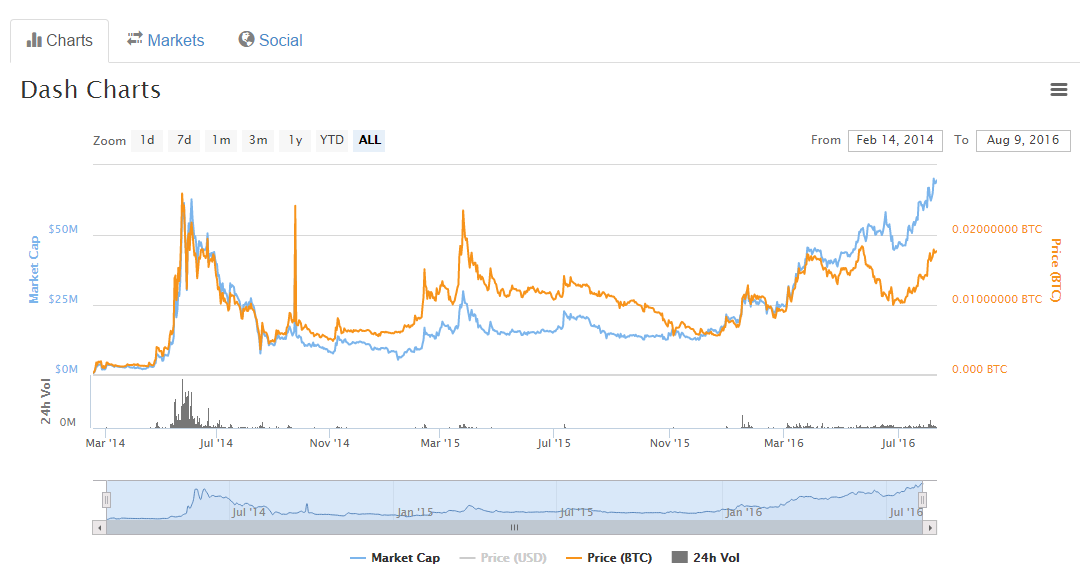The image size is (1092, 576).
Task: Select the 1y zoom range
Action: tap(294, 140)
